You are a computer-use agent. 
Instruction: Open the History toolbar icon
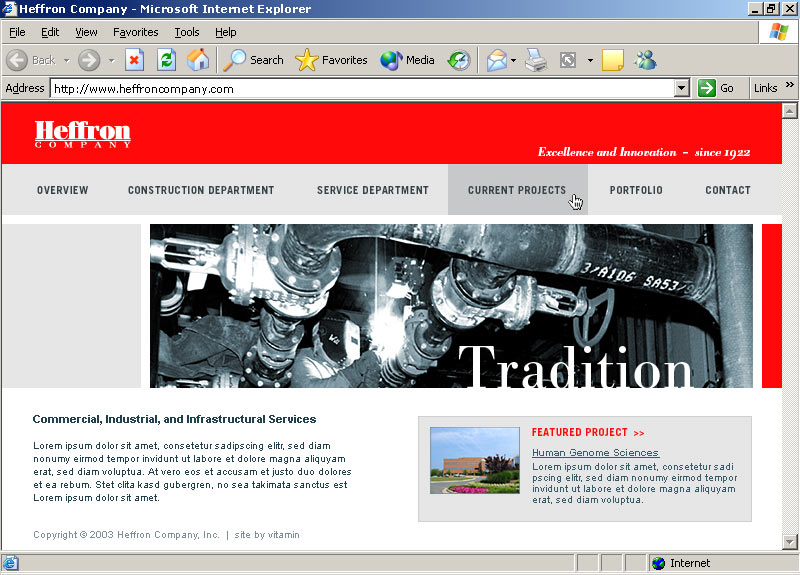pyautogui.click(x=459, y=60)
